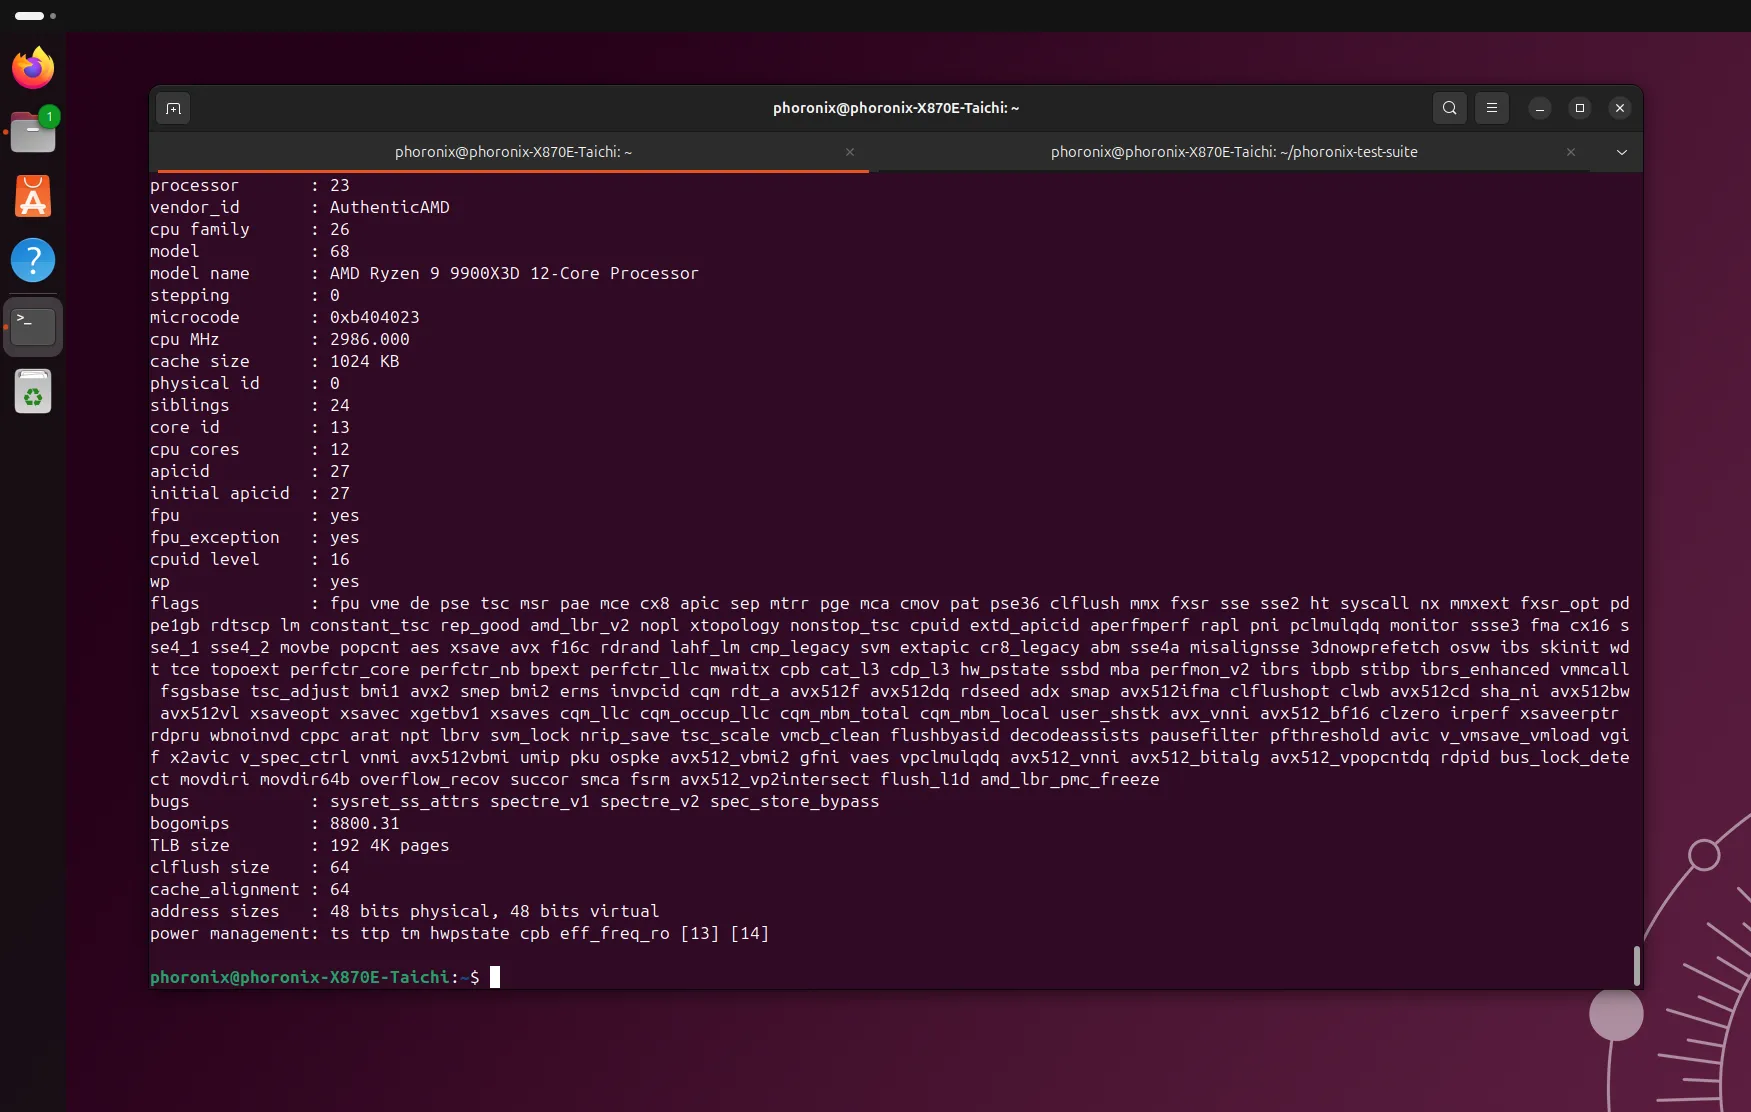This screenshot has width=1751, height=1112.
Task: Click the 'power management' line
Action: 460,933
